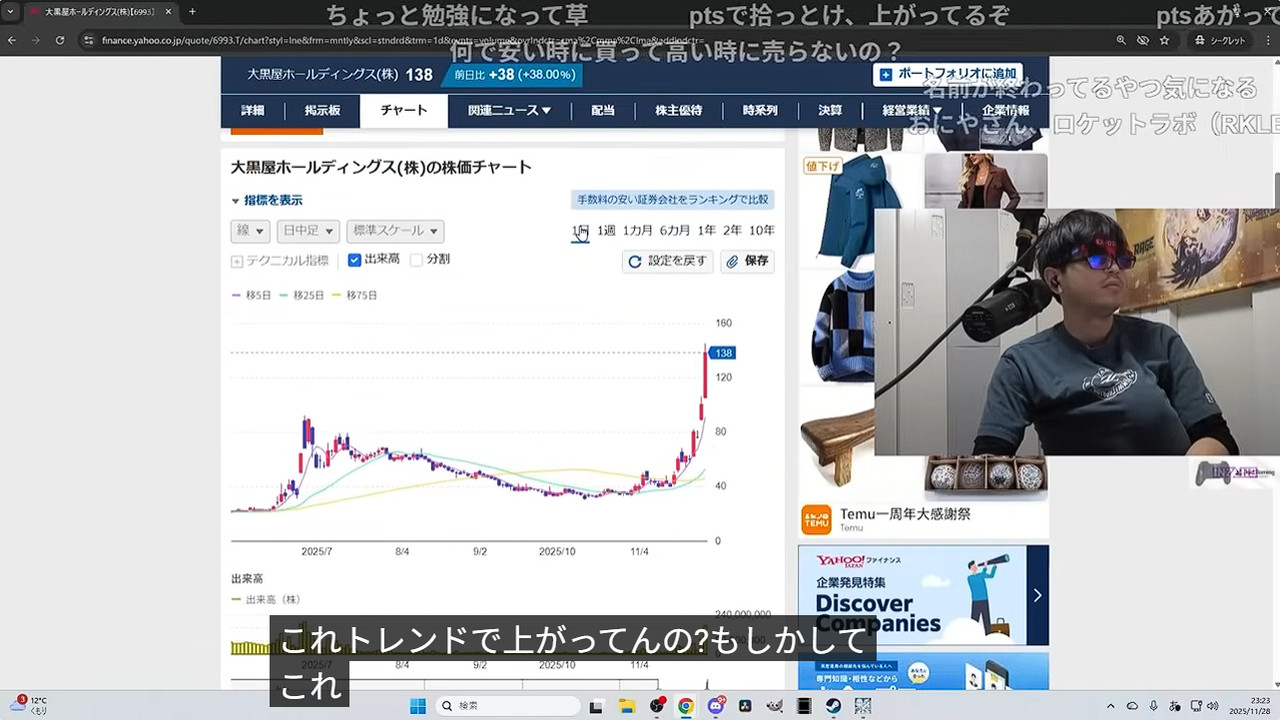1280x720 pixels.
Task: Open the 標準スケール scale dropdown
Action: coord(395,231)
